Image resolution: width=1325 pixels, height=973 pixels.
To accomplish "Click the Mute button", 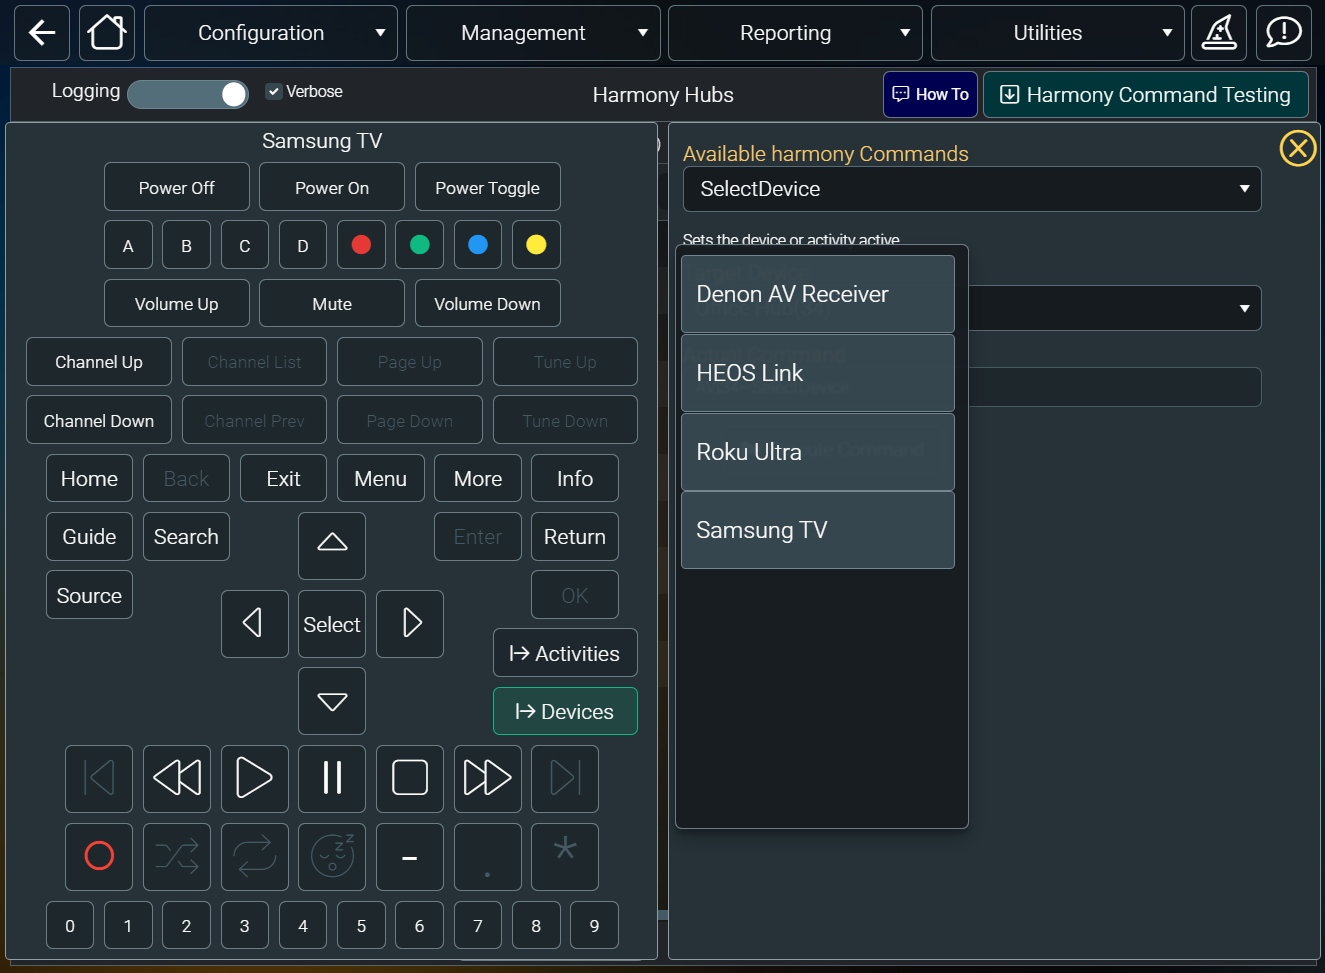I will pos(332,304).
